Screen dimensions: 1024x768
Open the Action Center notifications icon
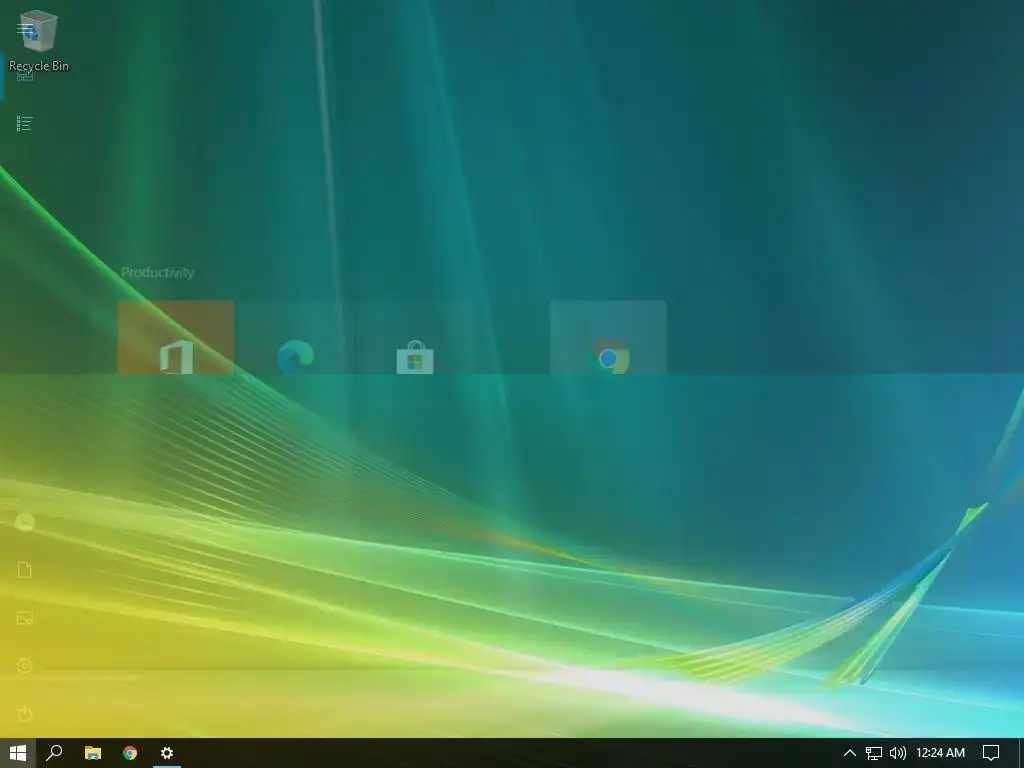(x=991, y=753)
